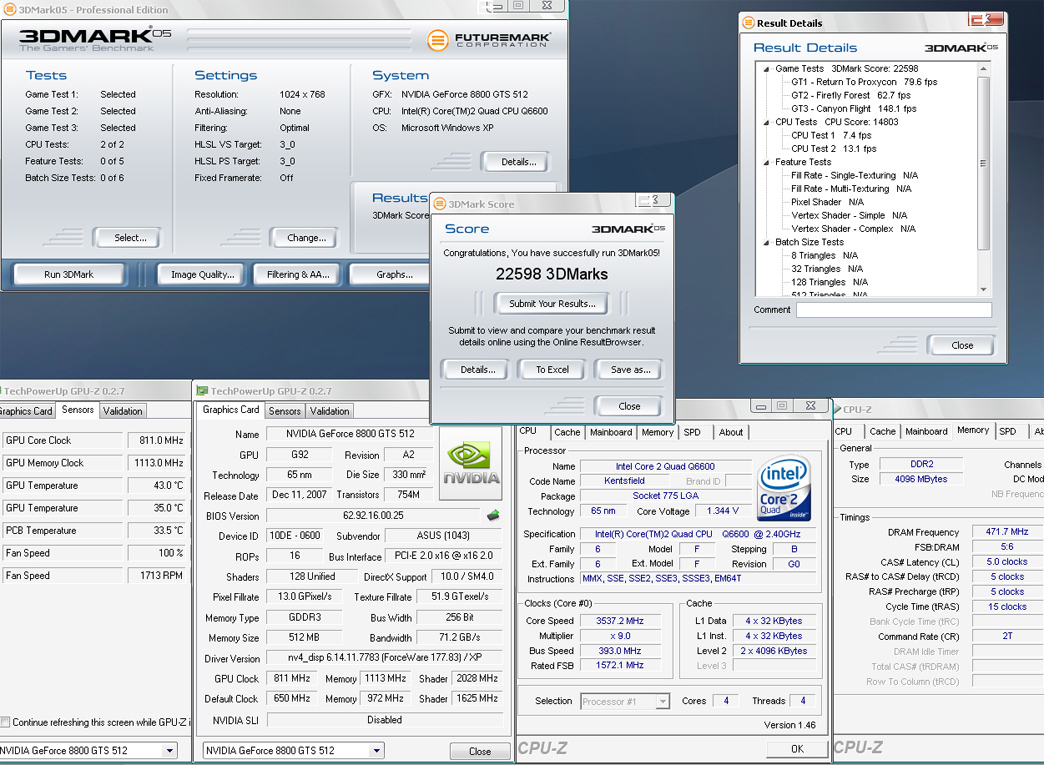Viewport: 1044px width, 765px height.
Task: Click the GPU Core Clock 811.0 MHz value
Action: 157,440
